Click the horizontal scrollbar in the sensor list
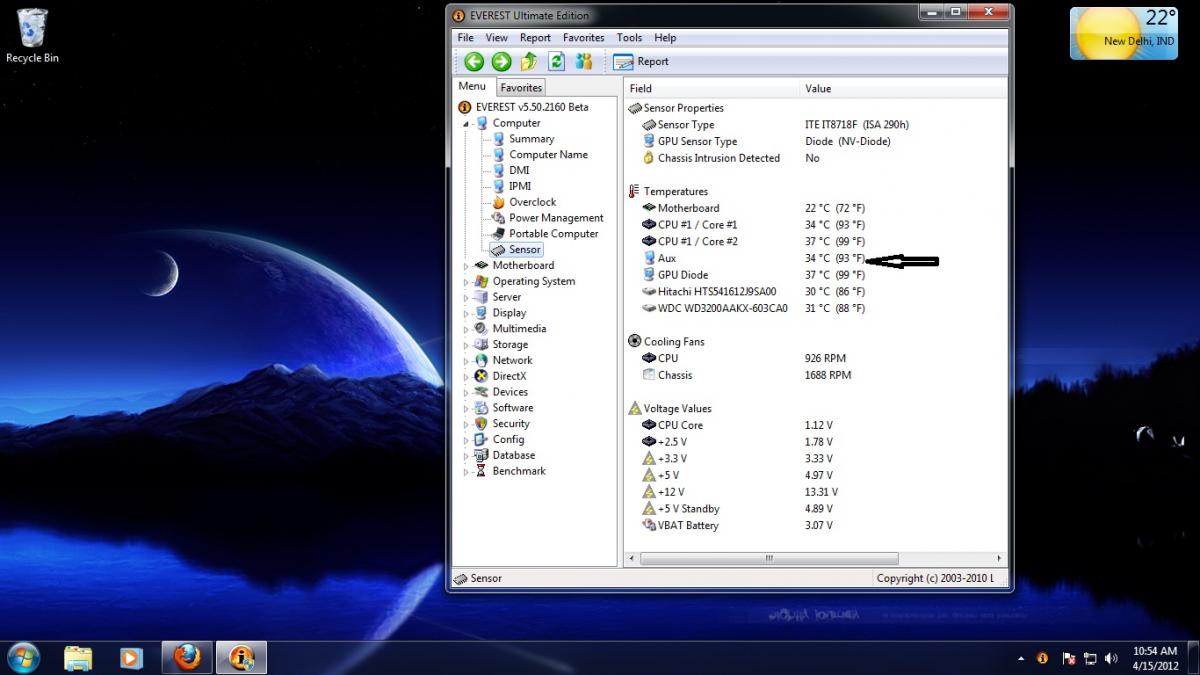 pos(814,558)
